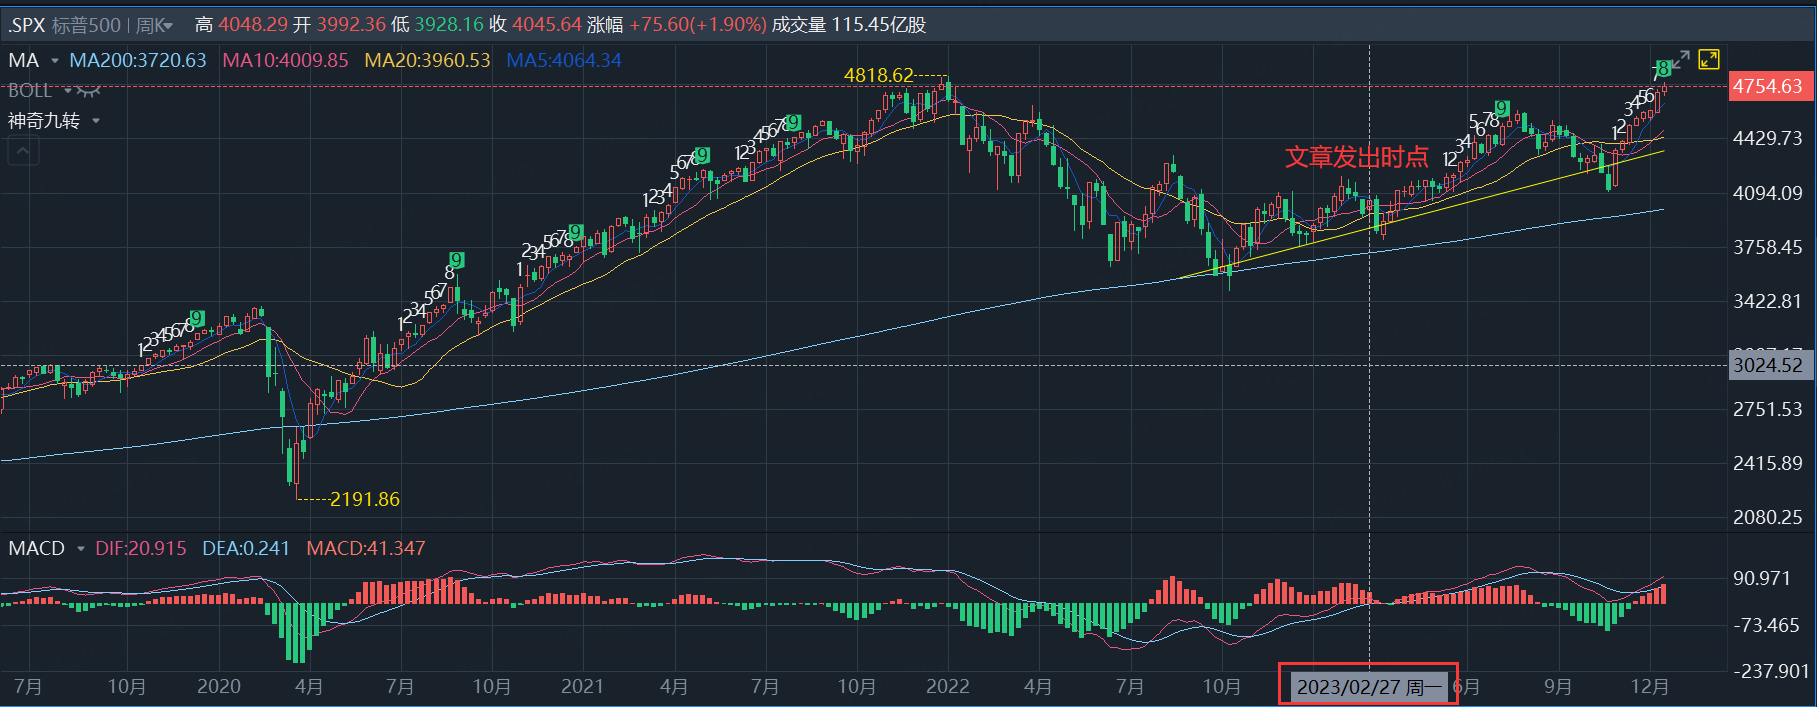The width and height of the screenshot is (1817, 707).
Task: Click the 12月 label on time axis
Action: point(1650,686)
